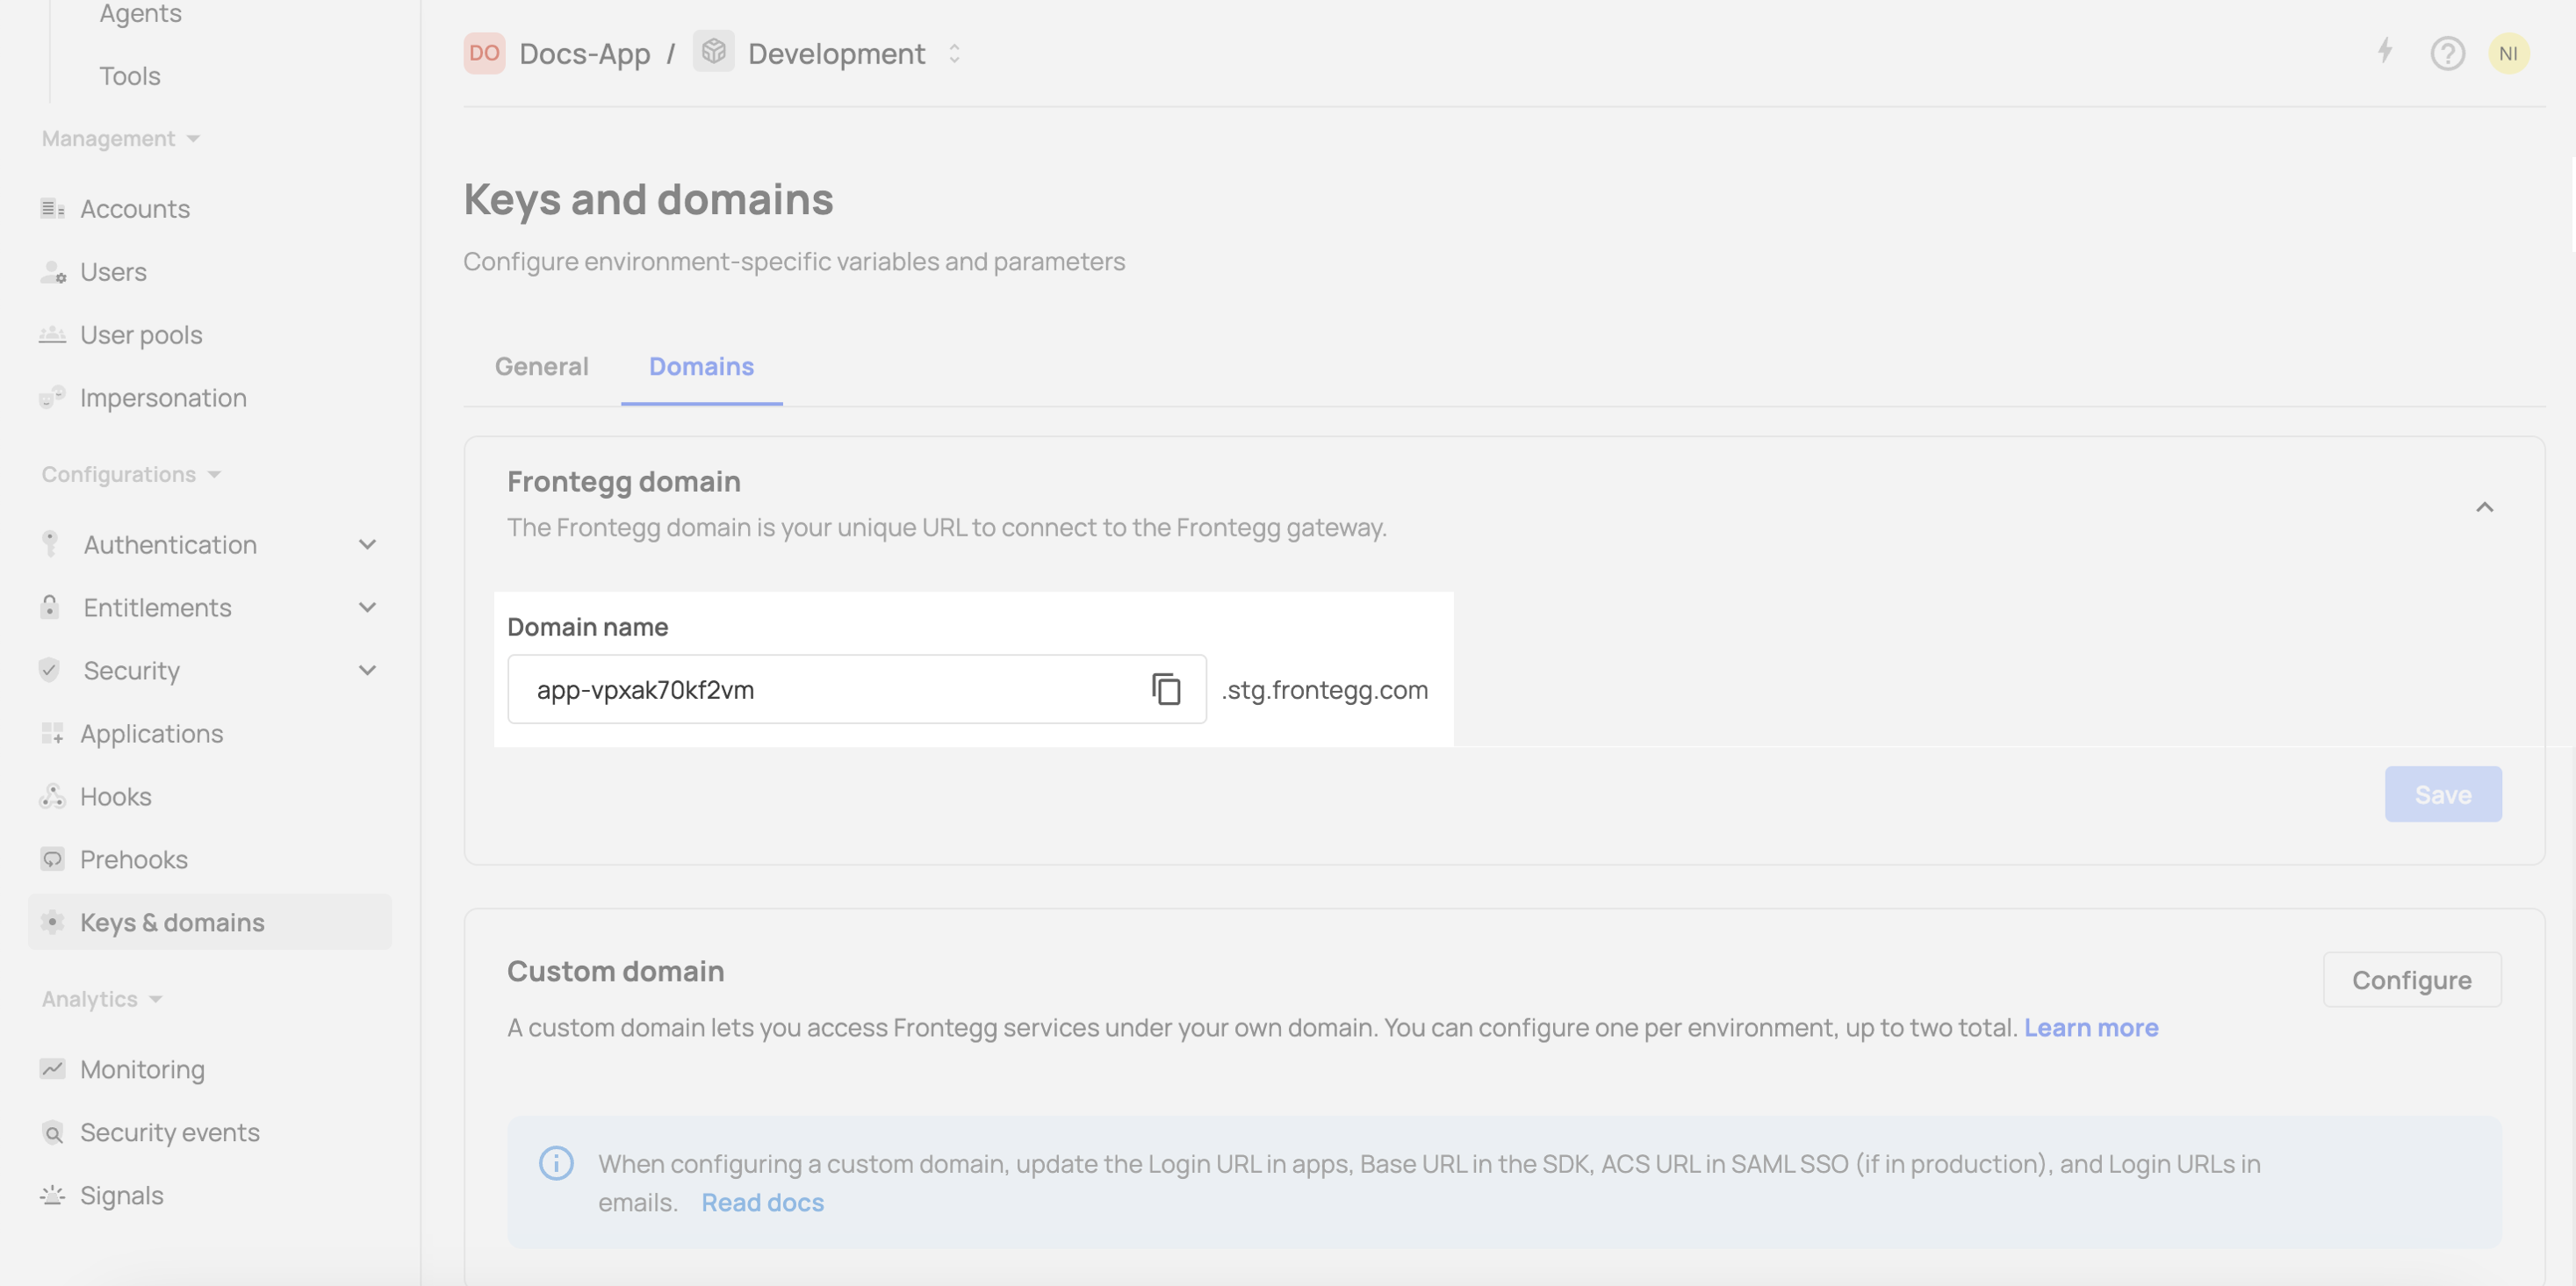Go to Monitoring in the sidebar
The image size is (2576, 1286).
point(142,1069)
